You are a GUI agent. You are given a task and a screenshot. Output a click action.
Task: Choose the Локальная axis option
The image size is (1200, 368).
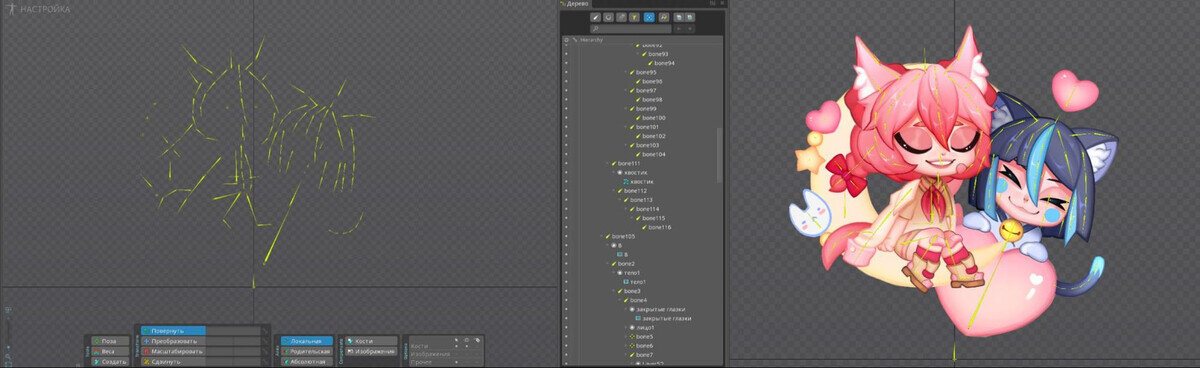(x=306, y=341)
